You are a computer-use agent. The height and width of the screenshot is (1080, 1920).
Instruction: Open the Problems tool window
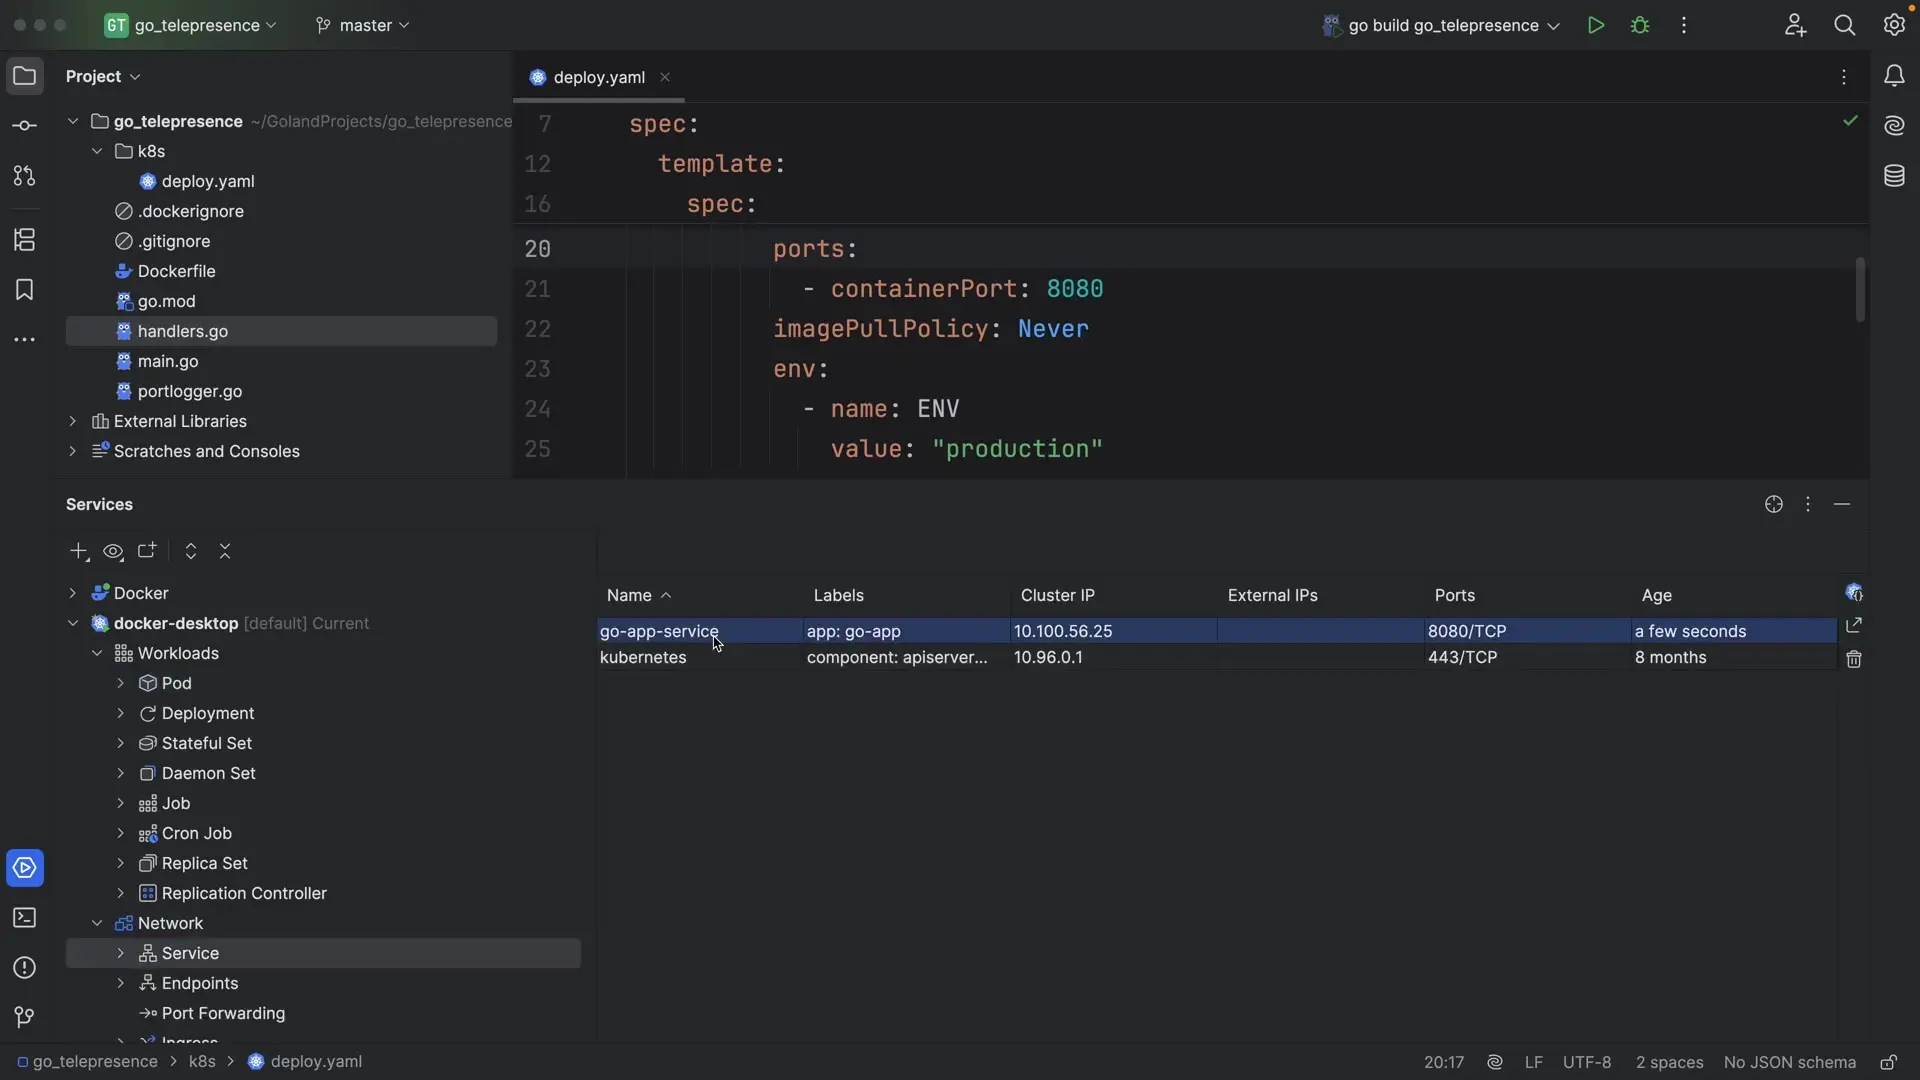[x=25, y=968]
